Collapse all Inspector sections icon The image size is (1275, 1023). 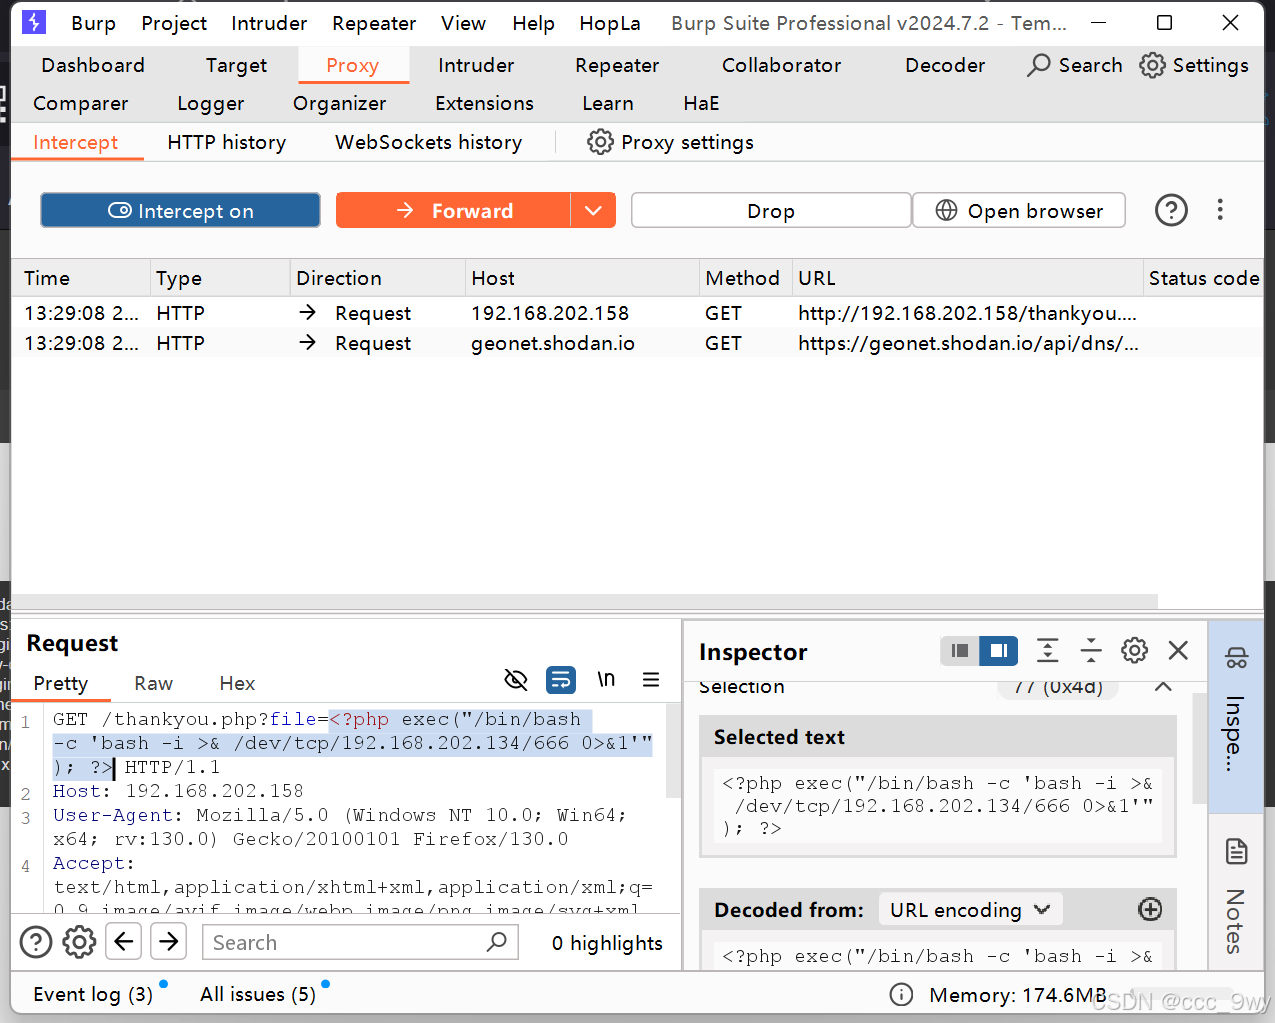1091,651
